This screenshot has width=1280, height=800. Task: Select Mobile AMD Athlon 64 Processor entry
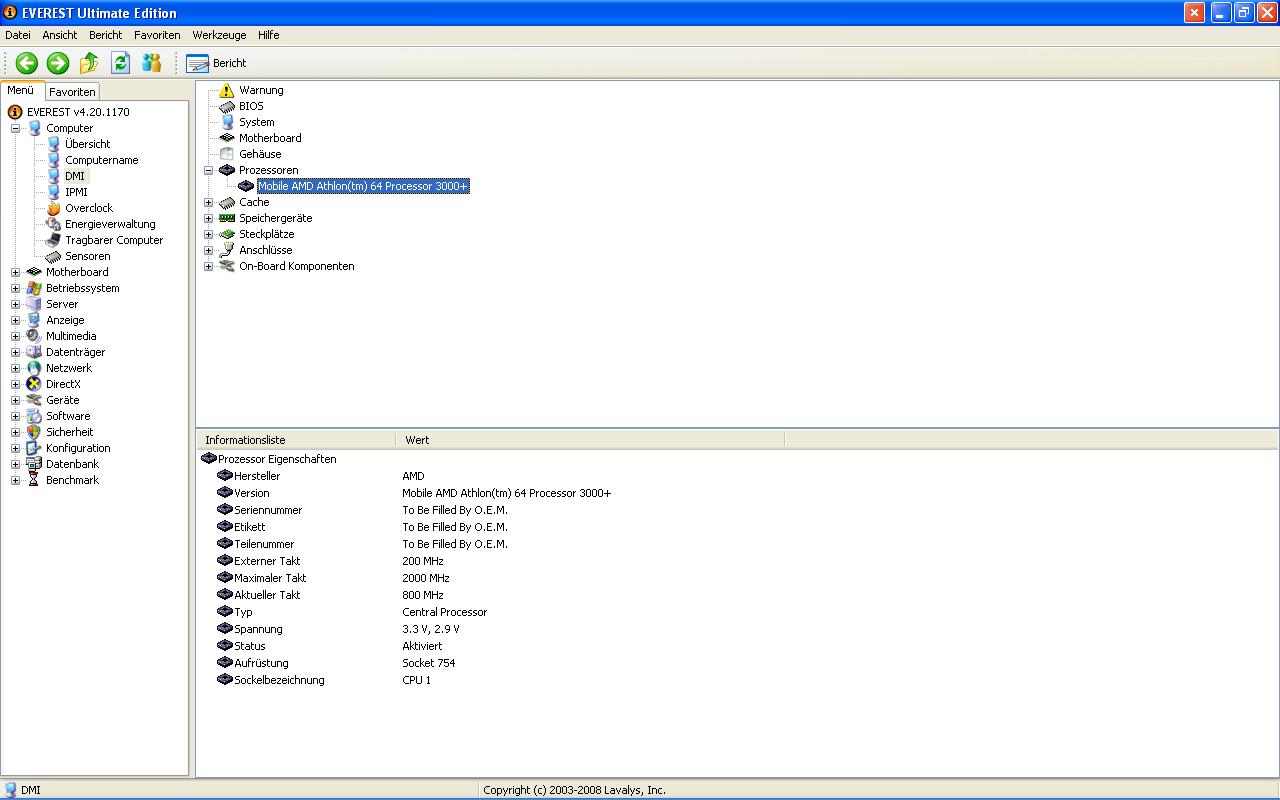(x=363, y=186)
